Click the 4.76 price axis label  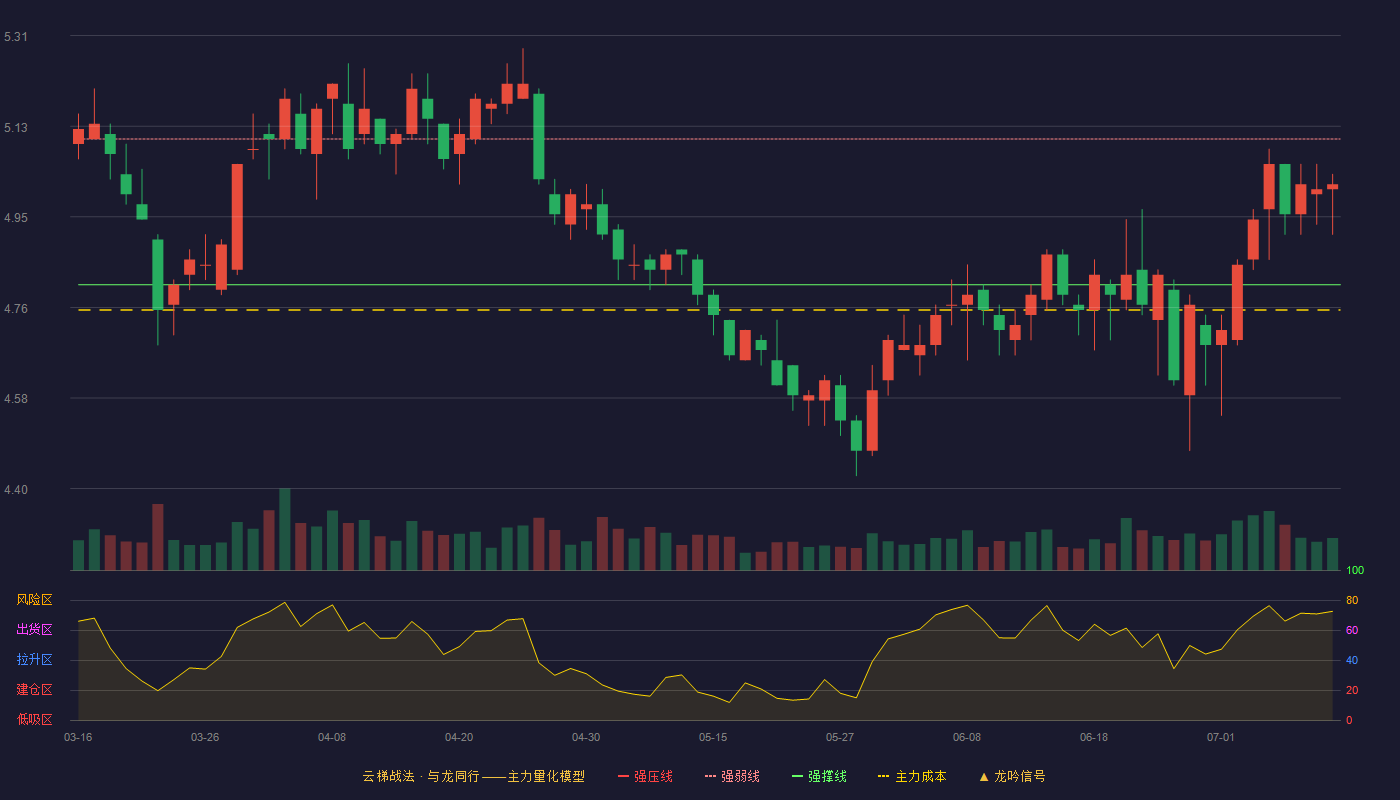tap(16, 309)
